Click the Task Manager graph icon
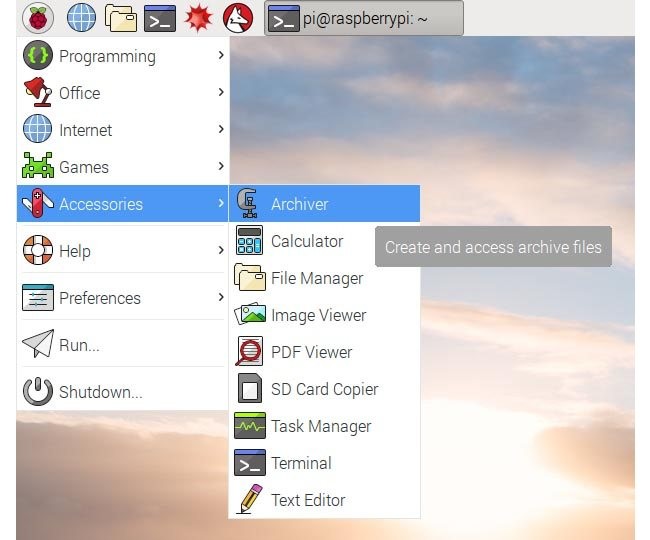Screen dimensions: 650x540 tap(250, 425)
